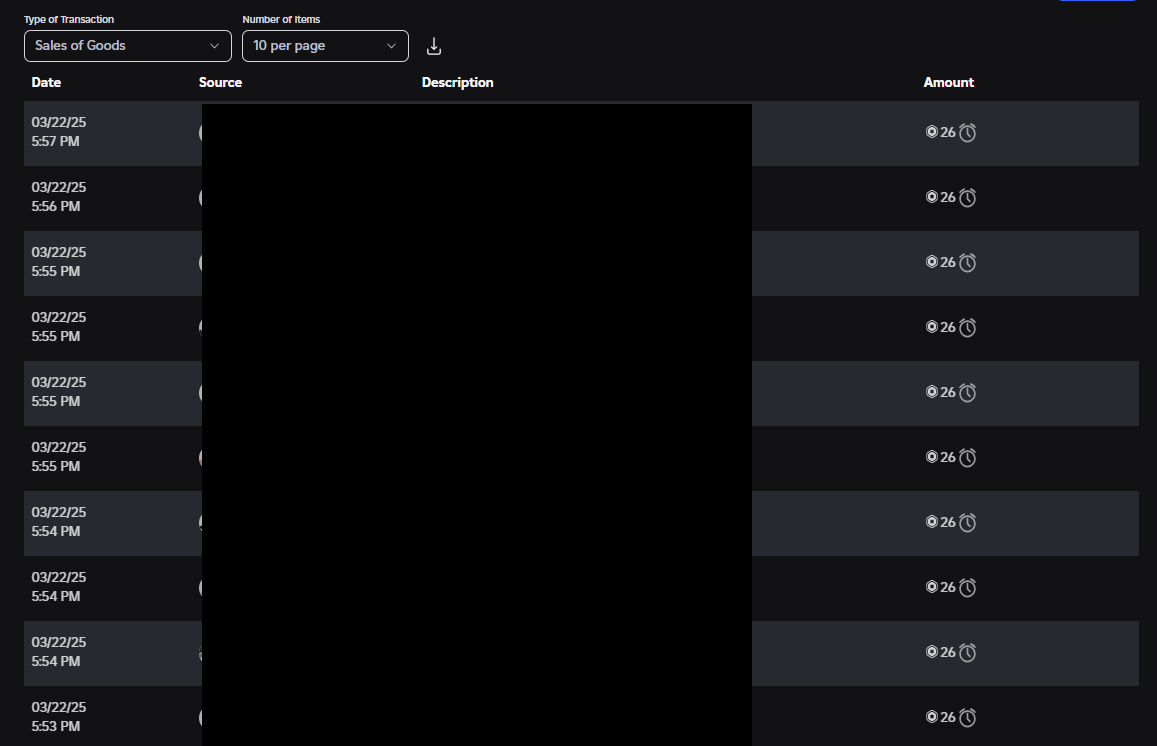Screen dimensions: 1157x746
Task: Click the pending clock icon on the 5:57 PM row
Action: (966, 131)
